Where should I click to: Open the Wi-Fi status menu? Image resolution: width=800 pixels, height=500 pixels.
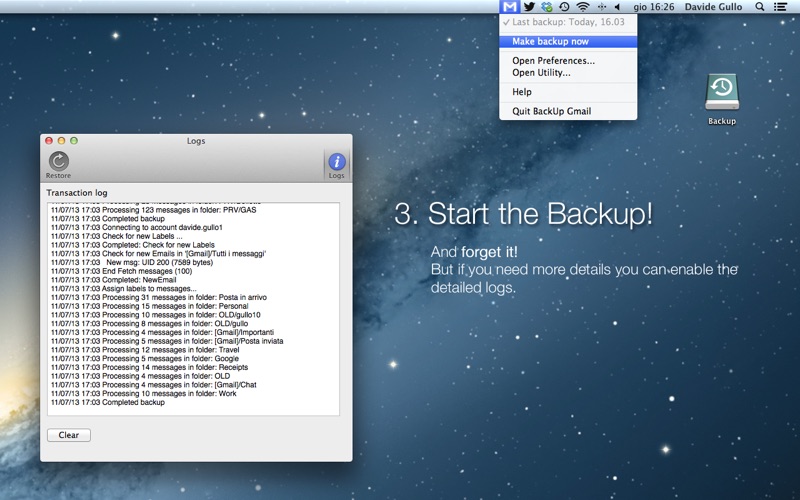pos(583,7)
